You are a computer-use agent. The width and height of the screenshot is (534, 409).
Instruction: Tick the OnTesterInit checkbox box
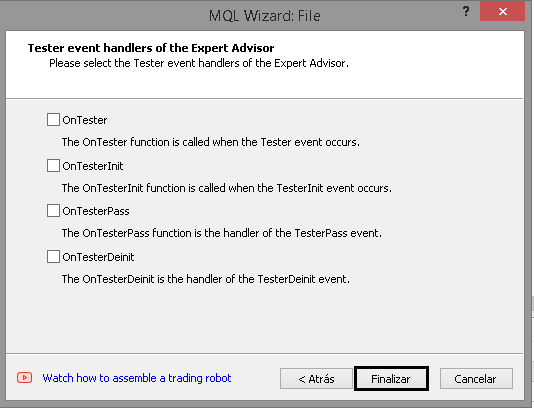tap(53, 166)
